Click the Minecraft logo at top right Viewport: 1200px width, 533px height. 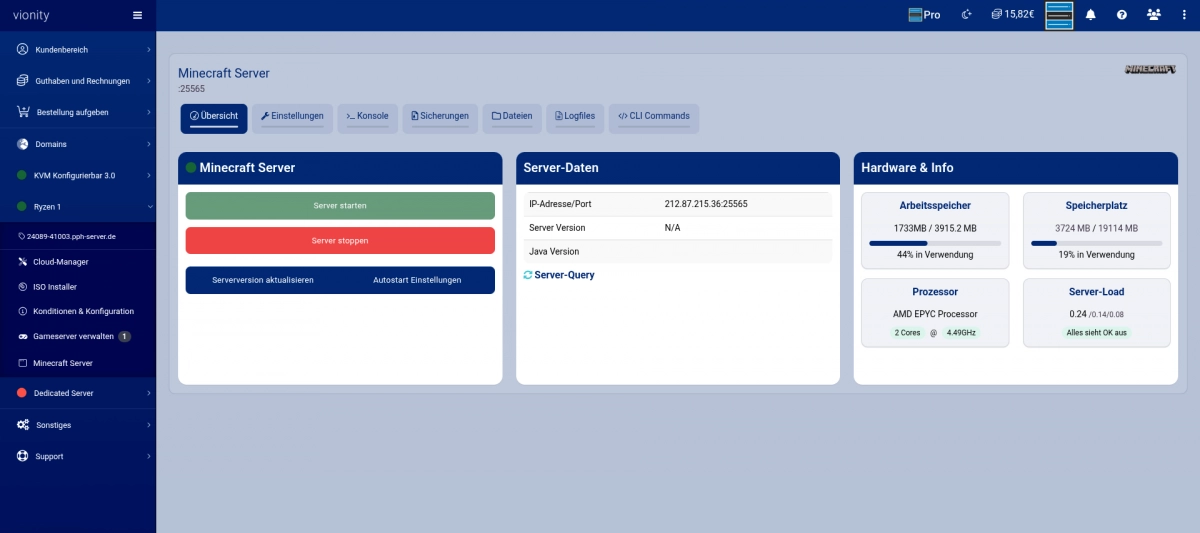pyautogui.click(x=1150, y=70)
